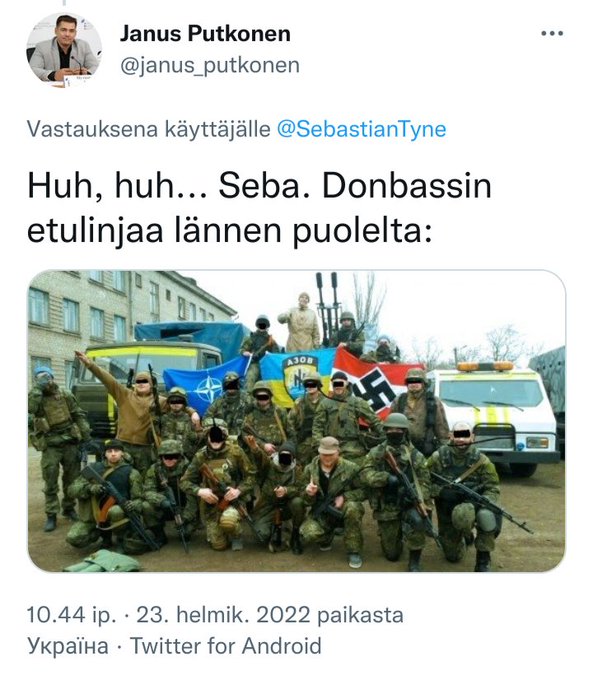Open the attached group photo full size

[x=297, y=421]
